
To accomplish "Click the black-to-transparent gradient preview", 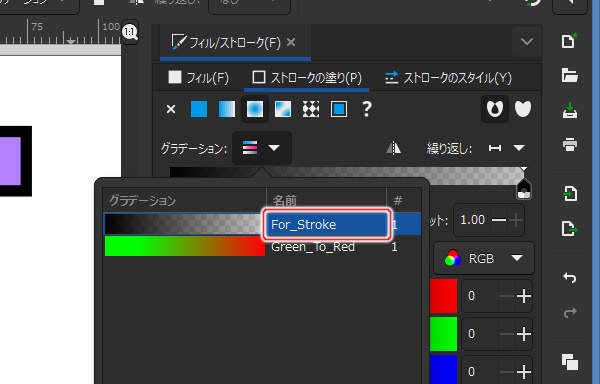I will click(184, 224).
